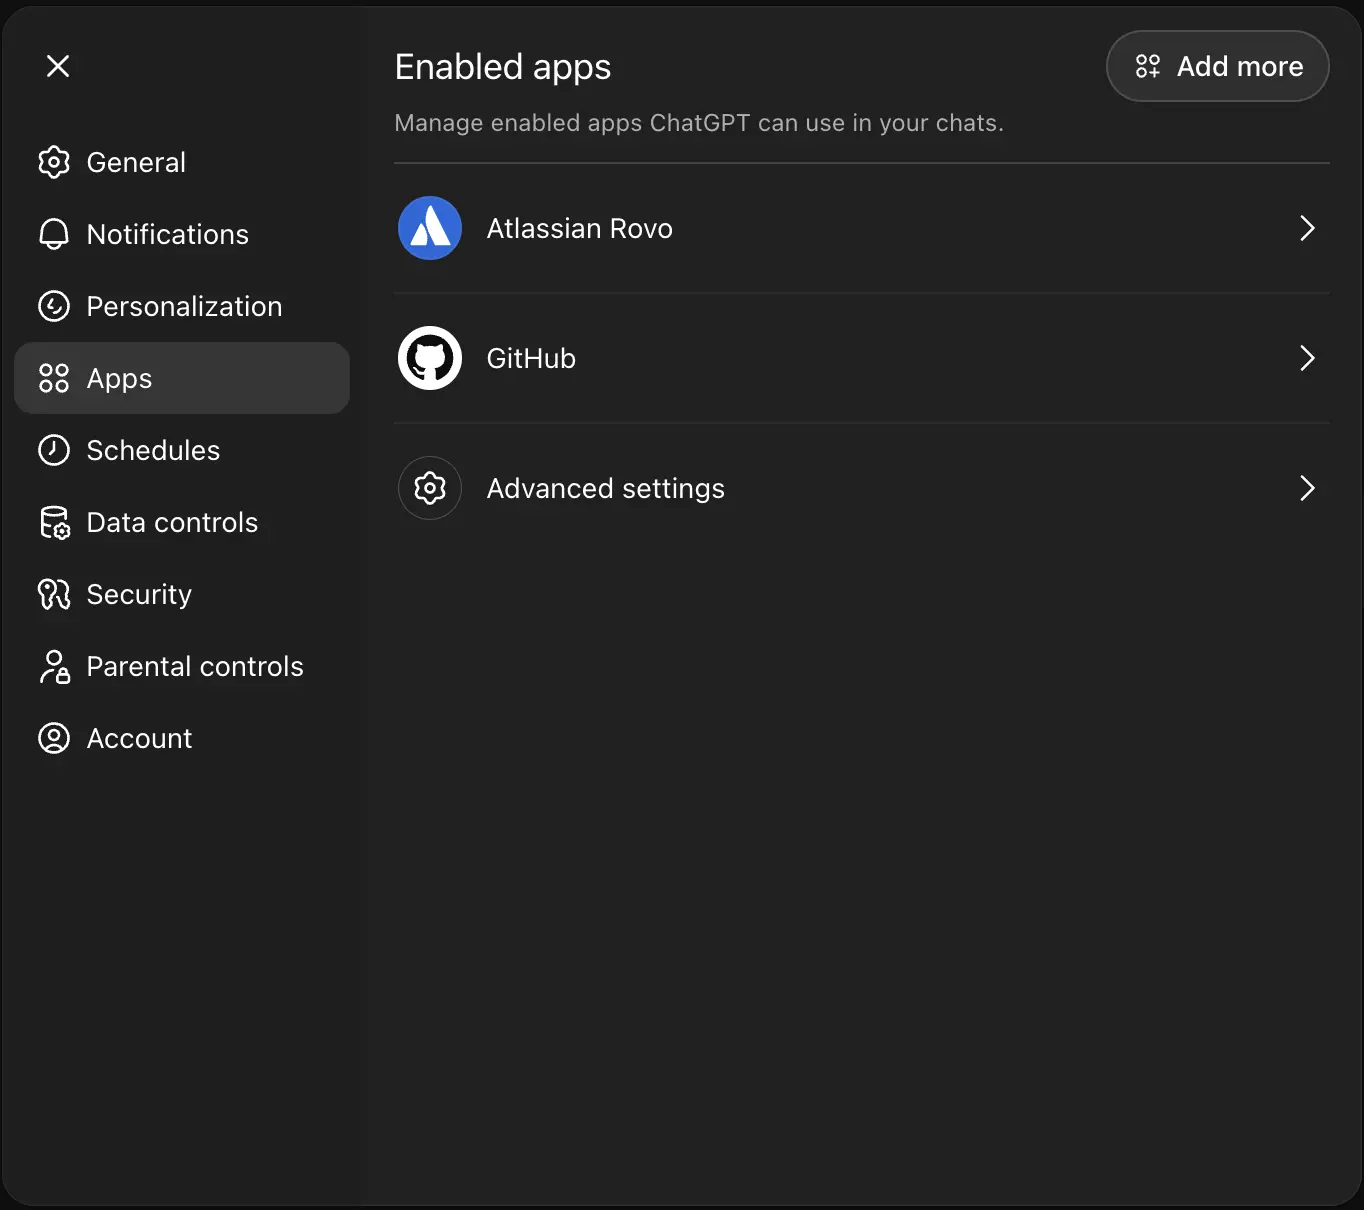Viewport: 1364px width, 1210px height.
Task: Open the Account settings page
Action: coord(139,738)
